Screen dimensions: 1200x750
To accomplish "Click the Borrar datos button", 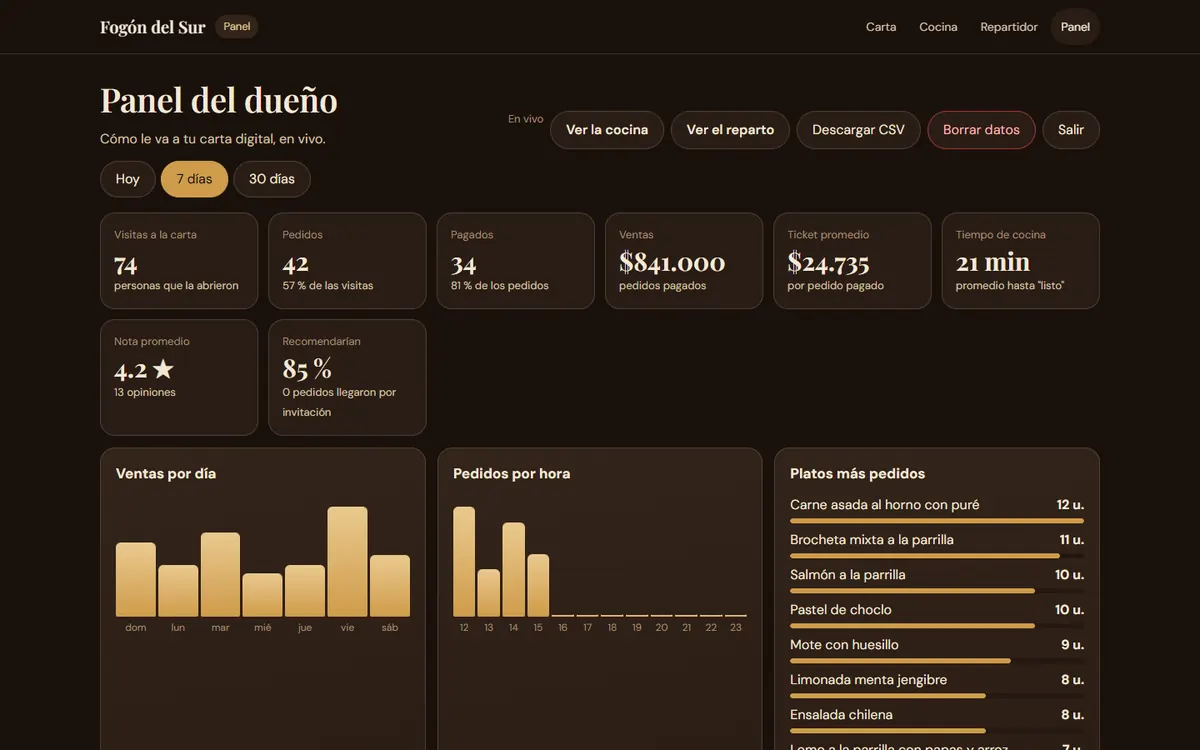I will pos(981,130).
